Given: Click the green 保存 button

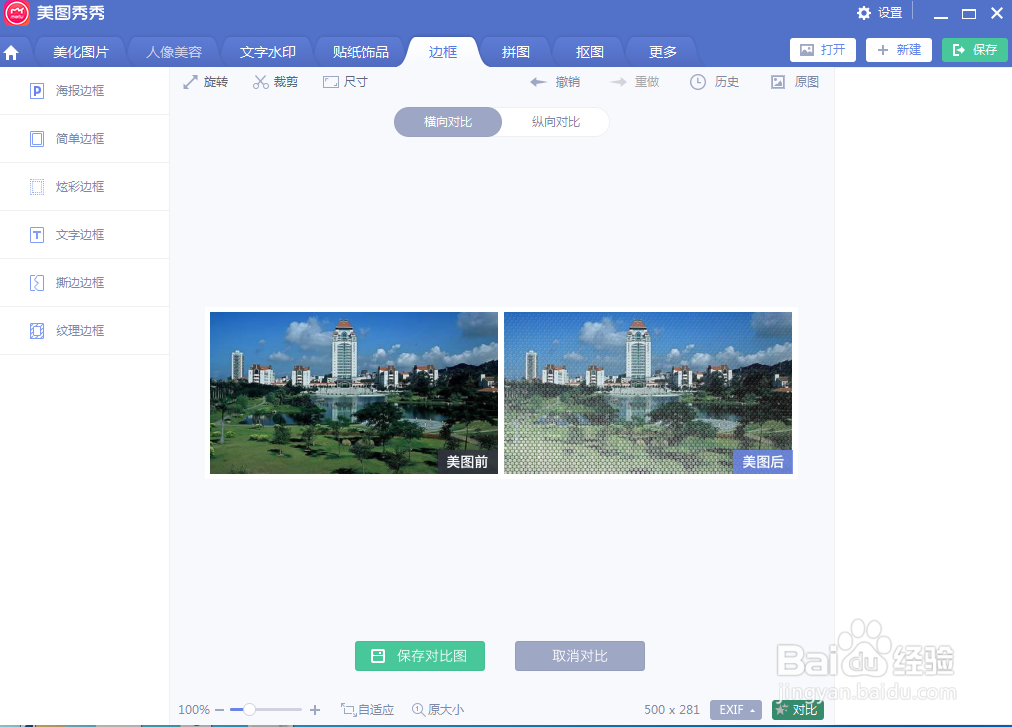Looking at the screenshot, I should (x=975, y=50).
